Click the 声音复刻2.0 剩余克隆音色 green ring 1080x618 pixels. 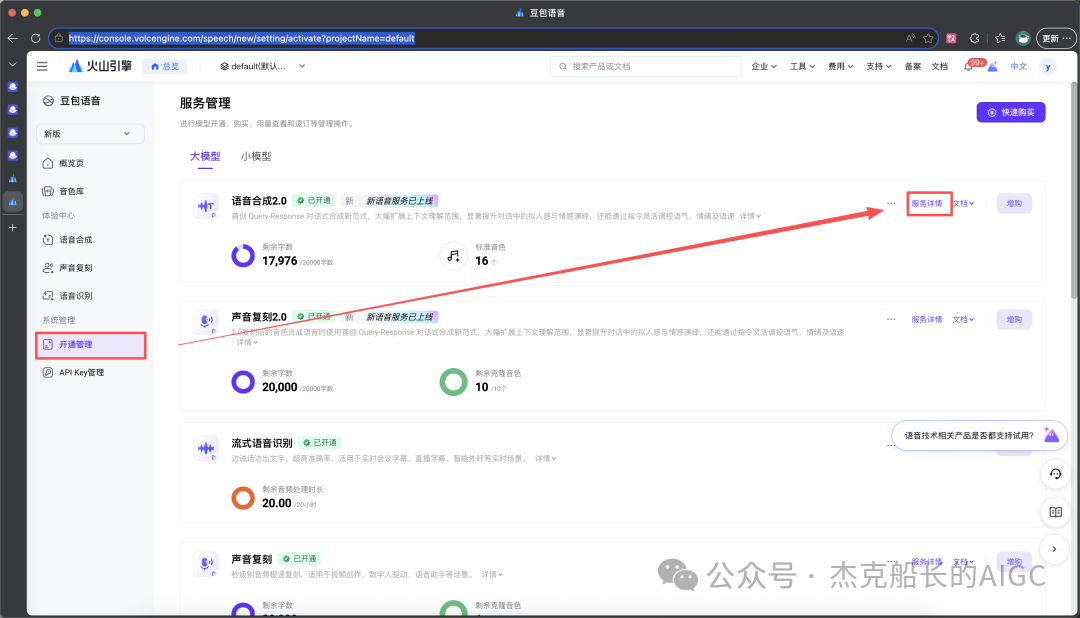(453, 382)
